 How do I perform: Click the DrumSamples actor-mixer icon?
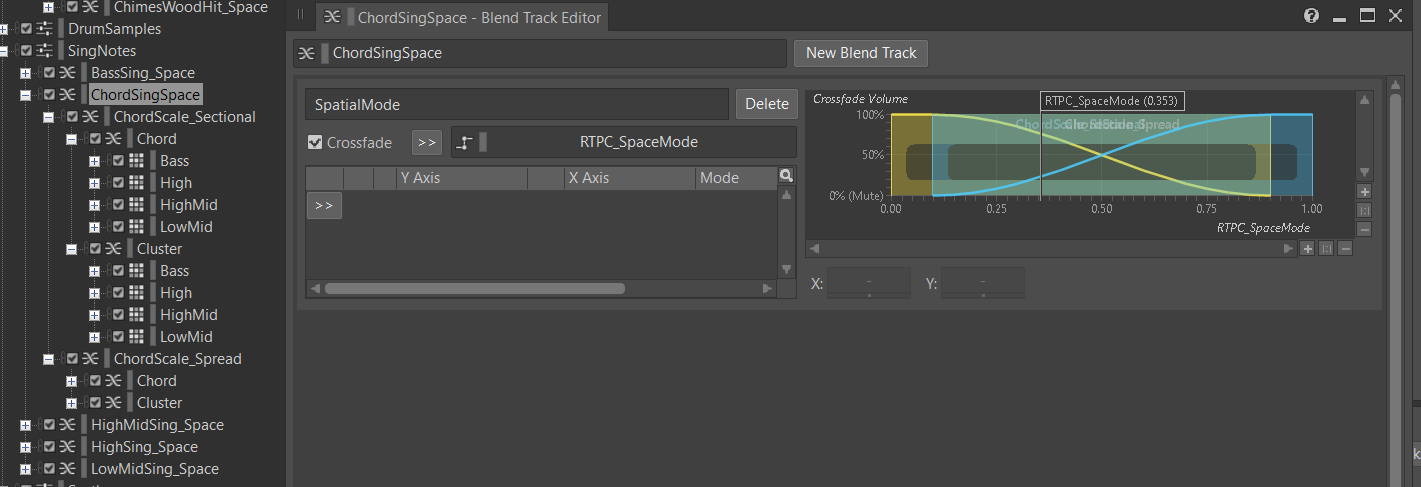click(45, 29)
